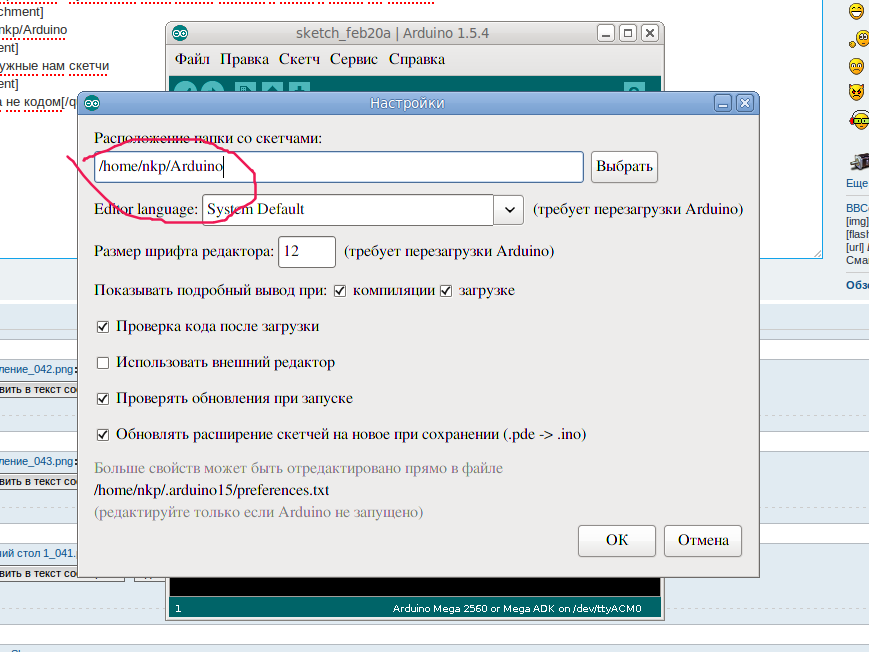This screenshot has width=869, height=652.
Task: Insert the wide-eyed smiley emoticon
Action: pyautogui.click(x=859, y=39)
